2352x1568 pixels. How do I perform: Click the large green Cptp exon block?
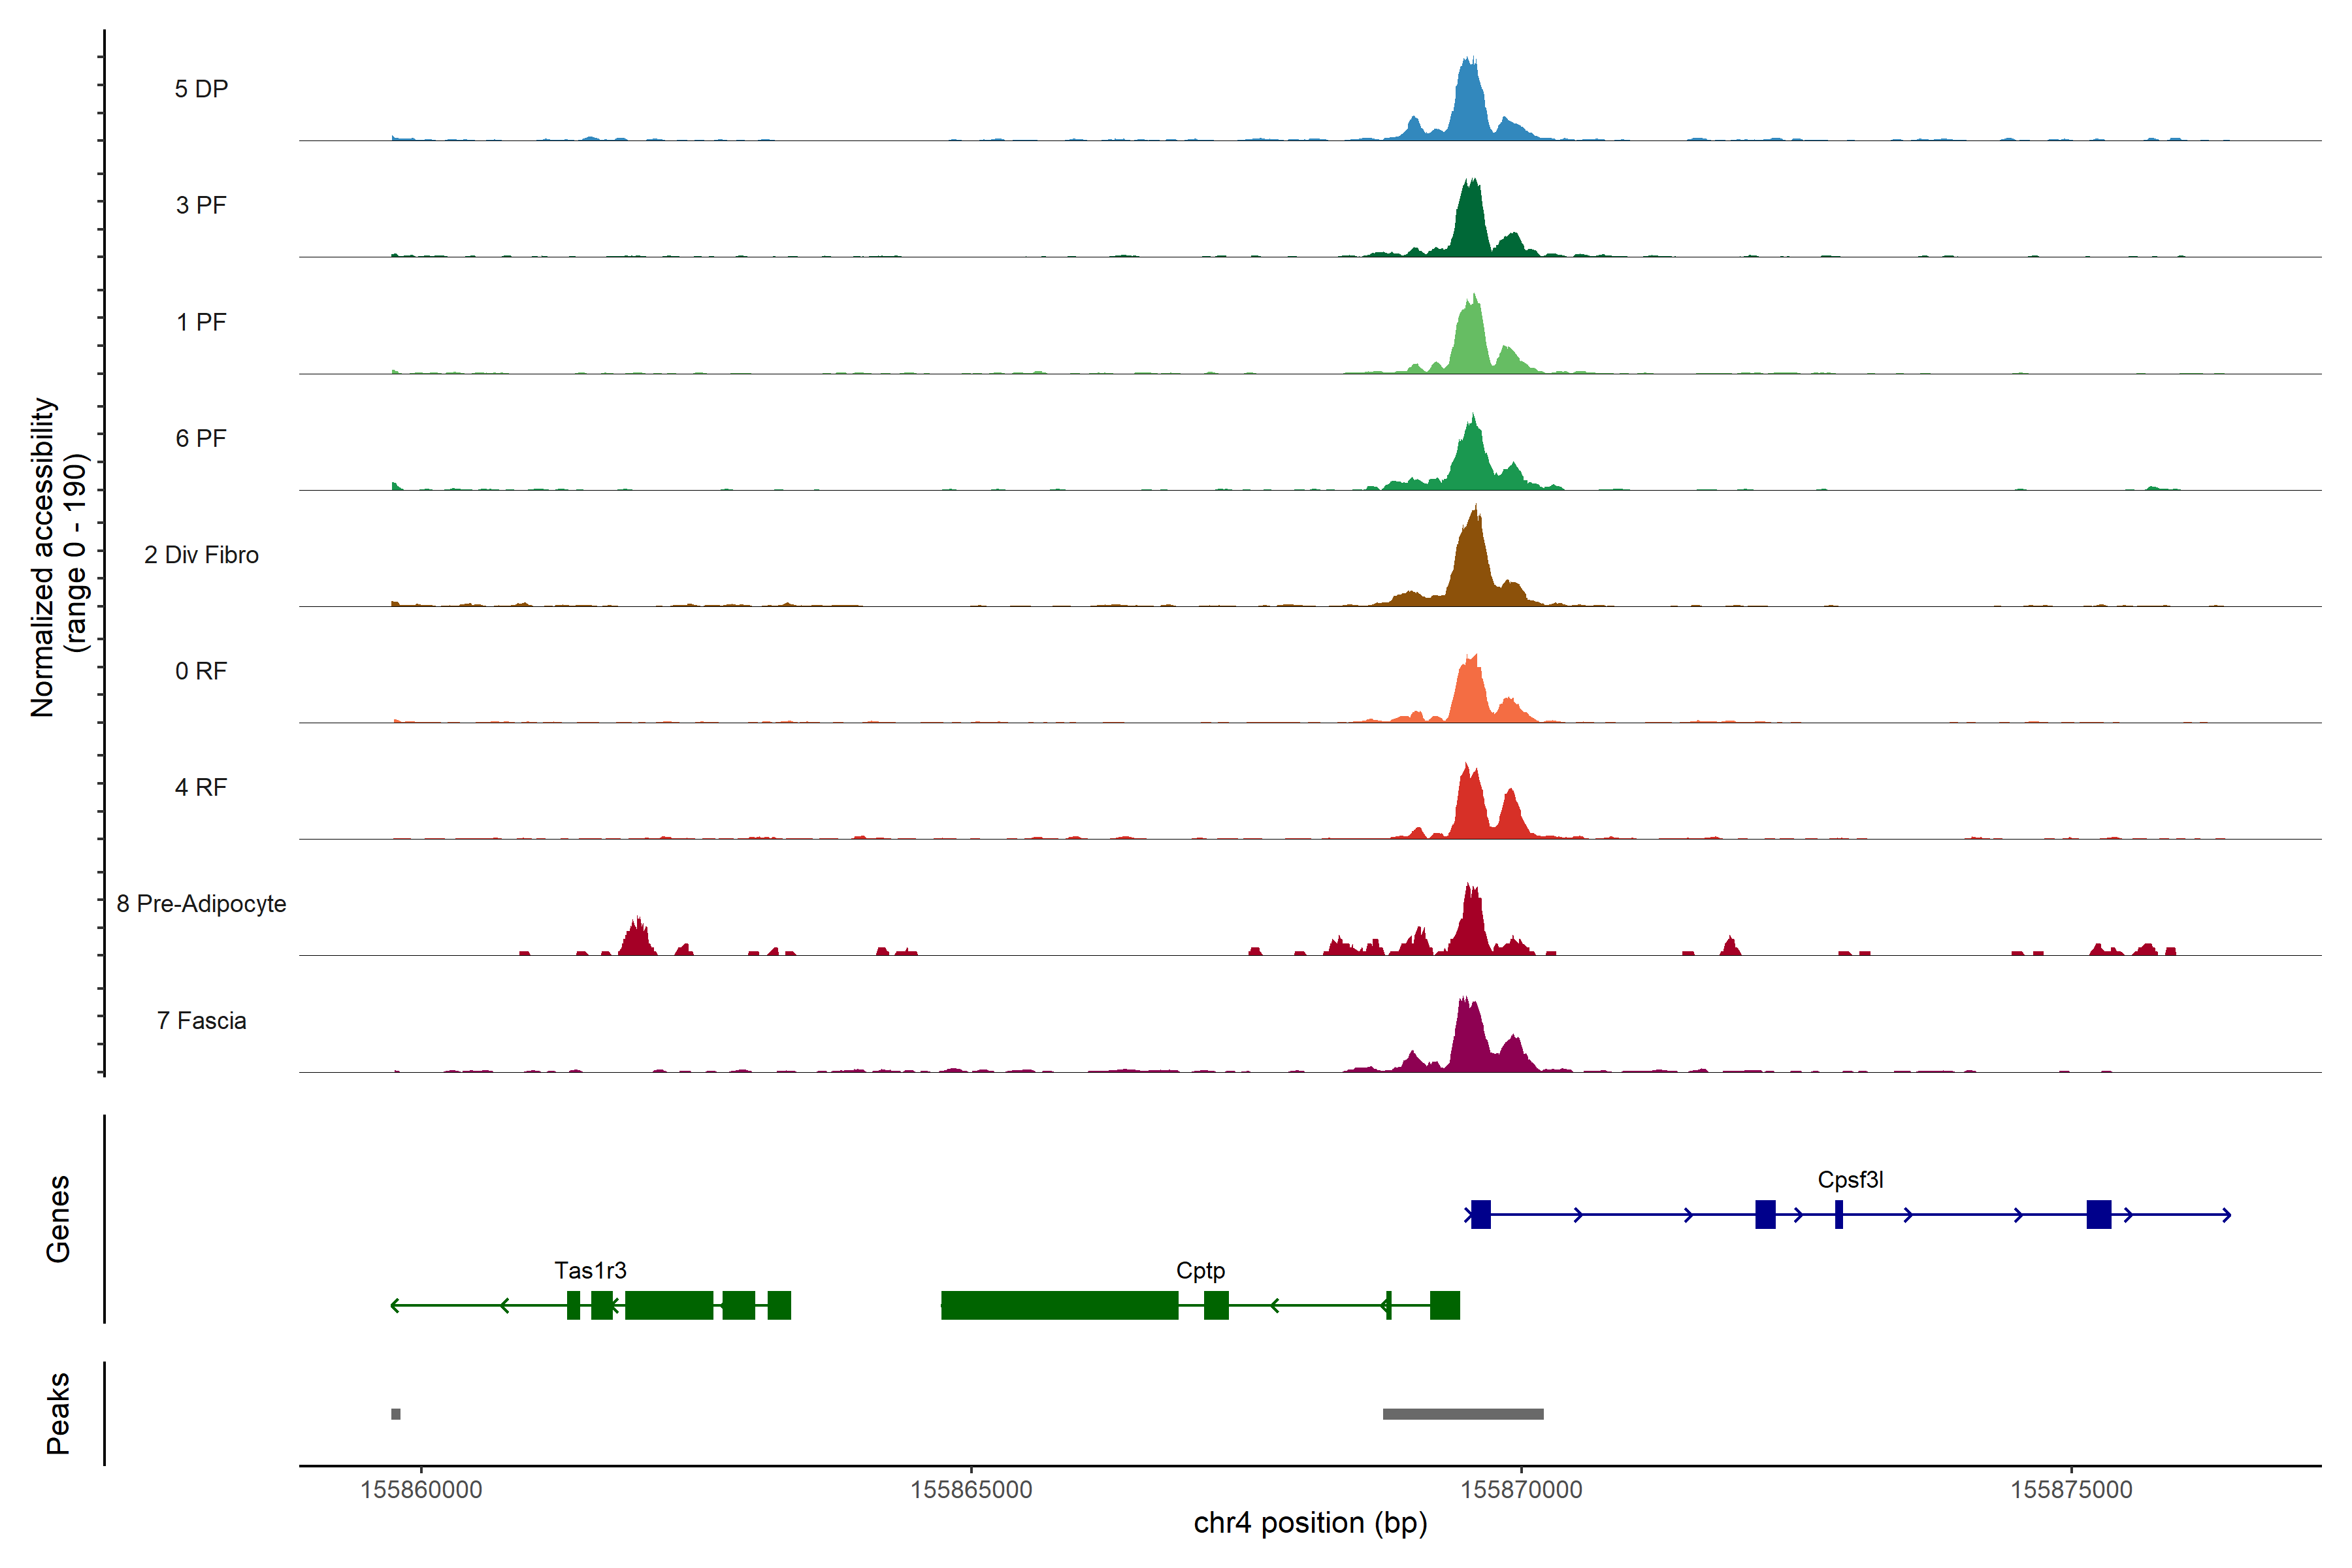1059,1305
